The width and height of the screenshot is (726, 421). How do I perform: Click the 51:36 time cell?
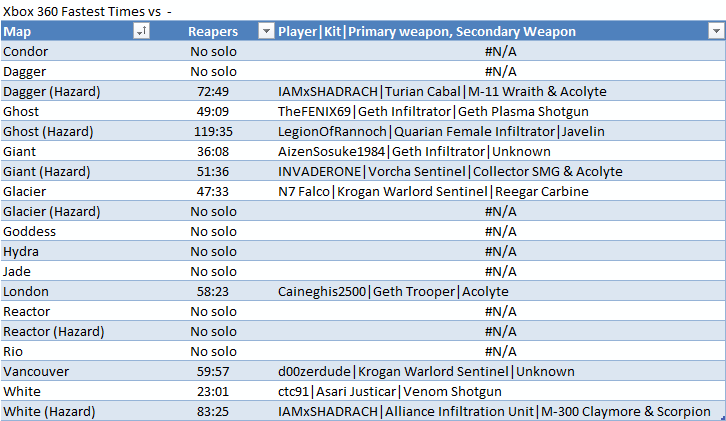click(213, 171)
